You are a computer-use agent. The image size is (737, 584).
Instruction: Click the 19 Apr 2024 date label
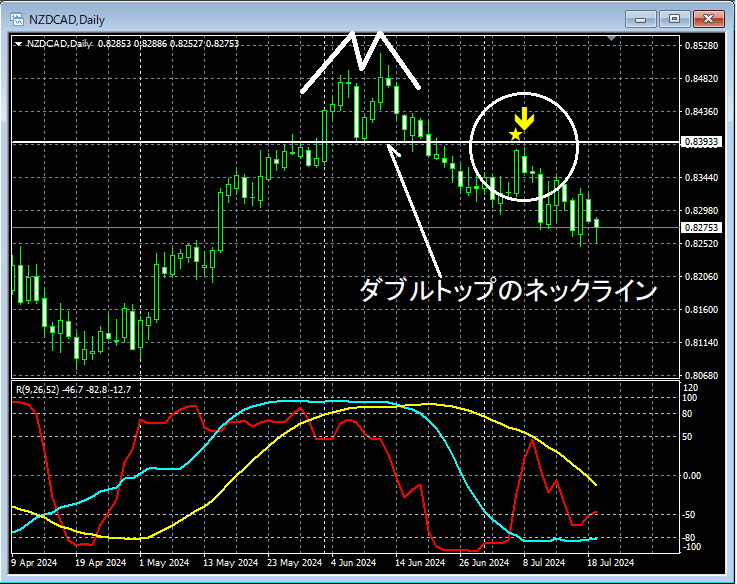click(101, 562)
